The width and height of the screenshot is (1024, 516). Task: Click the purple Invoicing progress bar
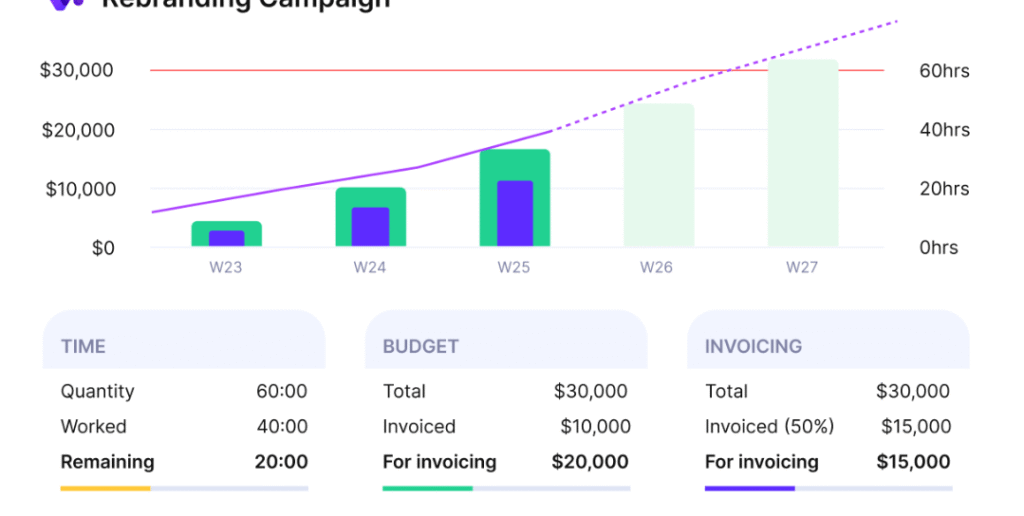749,489
